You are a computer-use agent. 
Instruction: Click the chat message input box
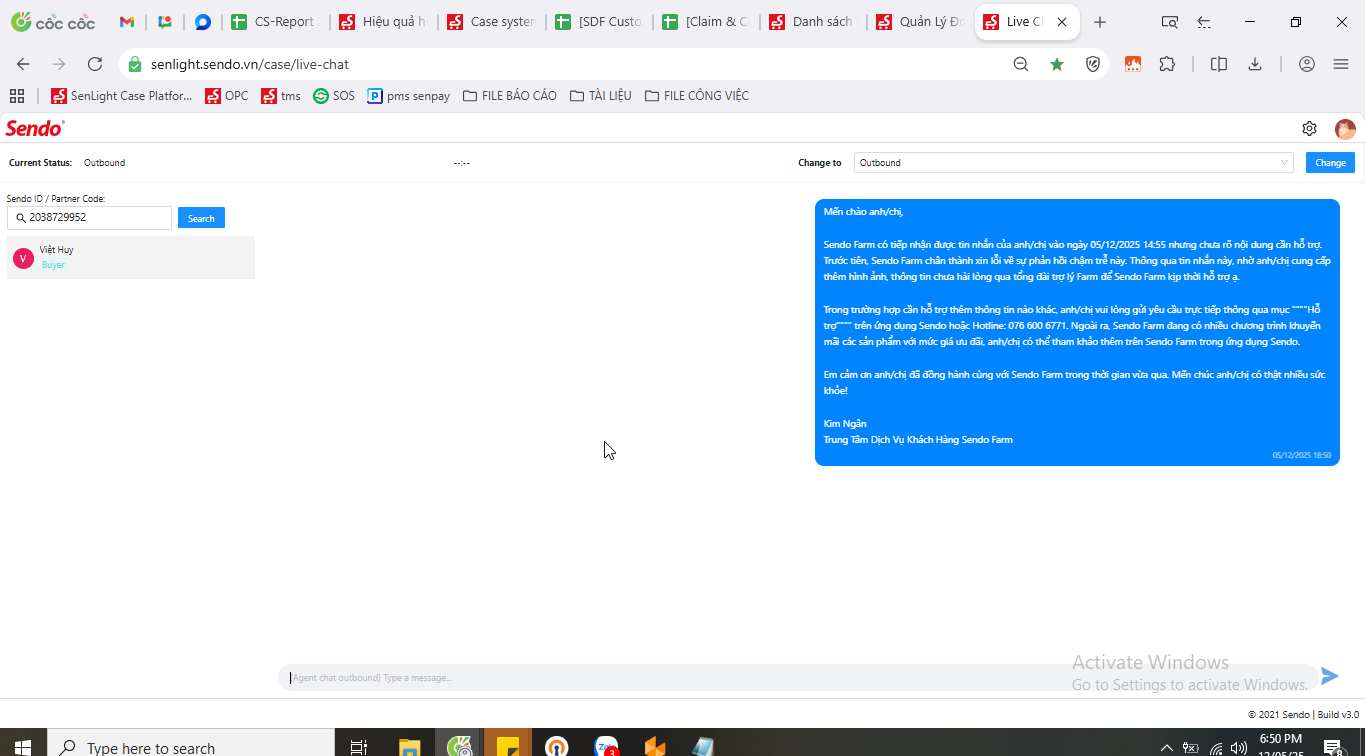797,677
